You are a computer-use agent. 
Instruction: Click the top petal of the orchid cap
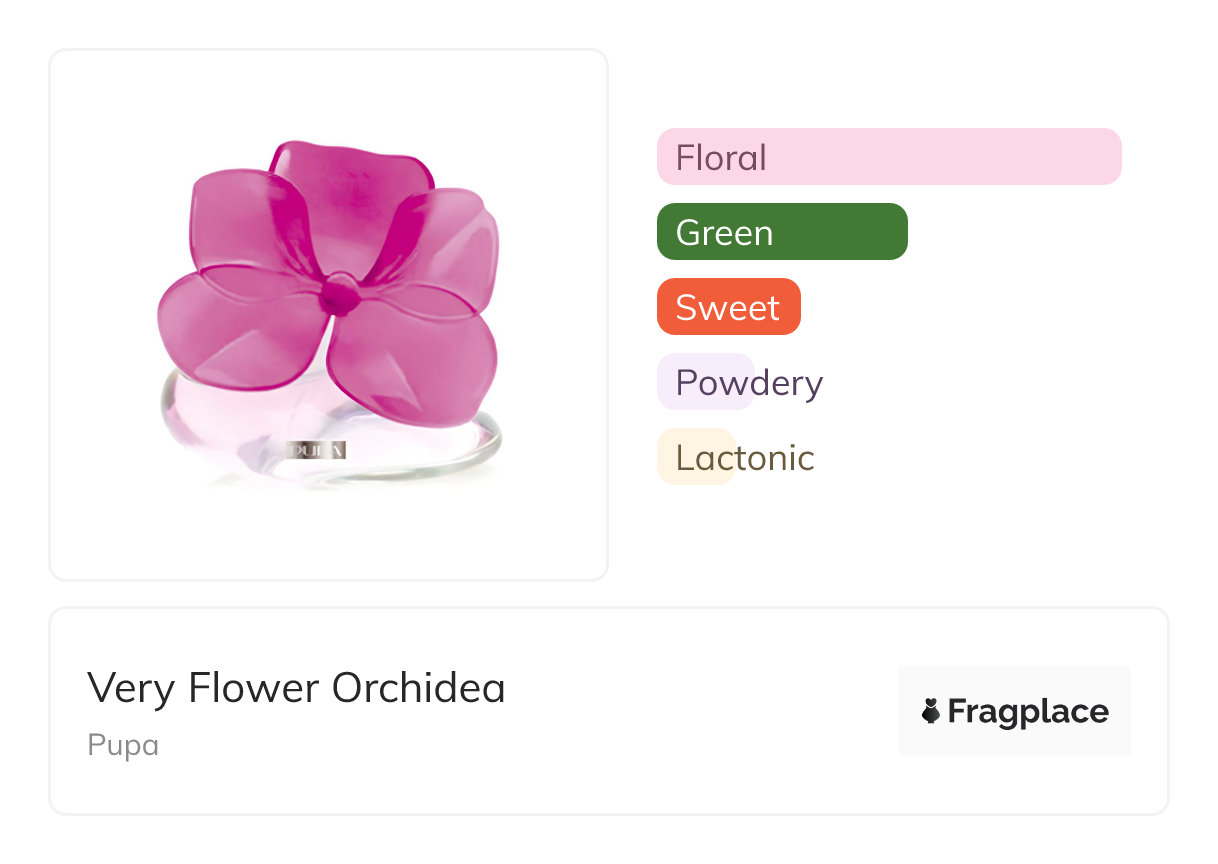tap(350, 190)
